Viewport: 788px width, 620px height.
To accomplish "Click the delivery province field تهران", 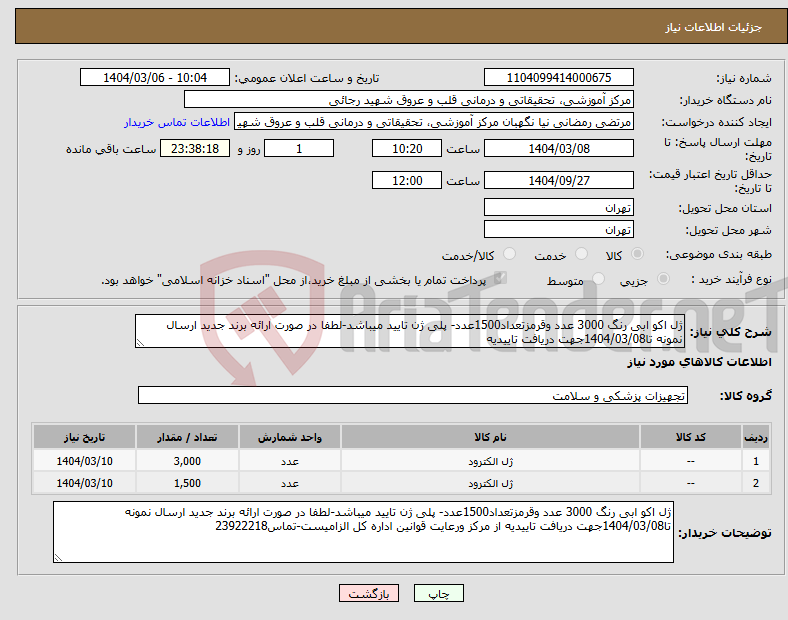I will [x=558, y=207].
